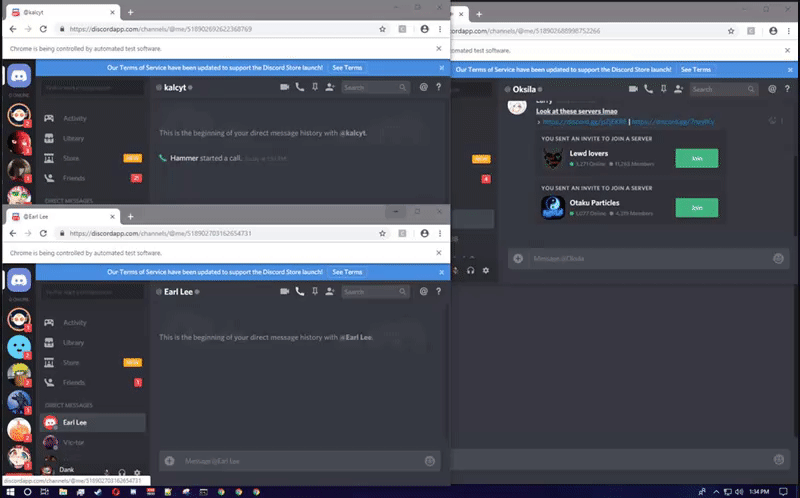This screenshot has width=800, height=498.
Task: Bookmark page star in Earl Lee window
Action: (x=382, y=233)
